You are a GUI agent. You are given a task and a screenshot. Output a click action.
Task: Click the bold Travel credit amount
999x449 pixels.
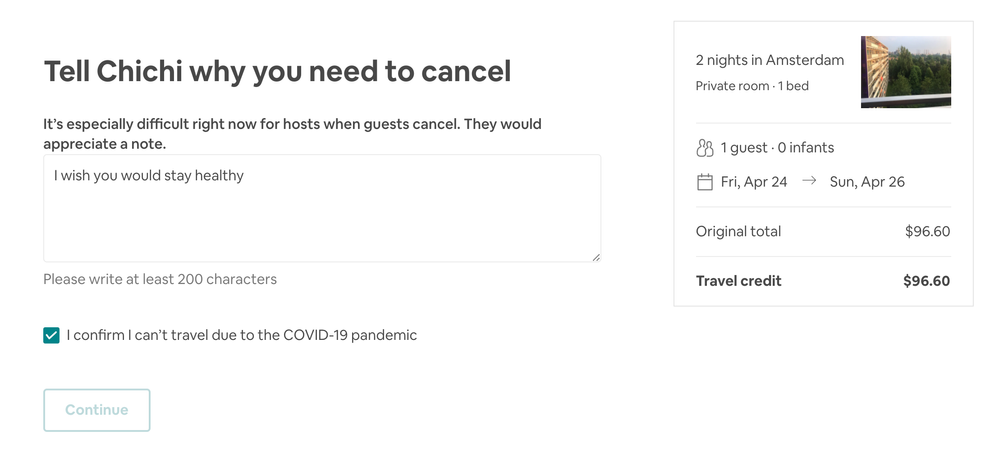coord(926,281)
